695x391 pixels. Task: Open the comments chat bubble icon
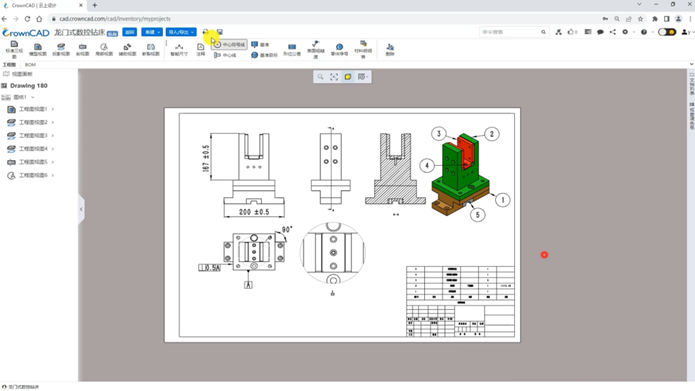tap(600, 32)
